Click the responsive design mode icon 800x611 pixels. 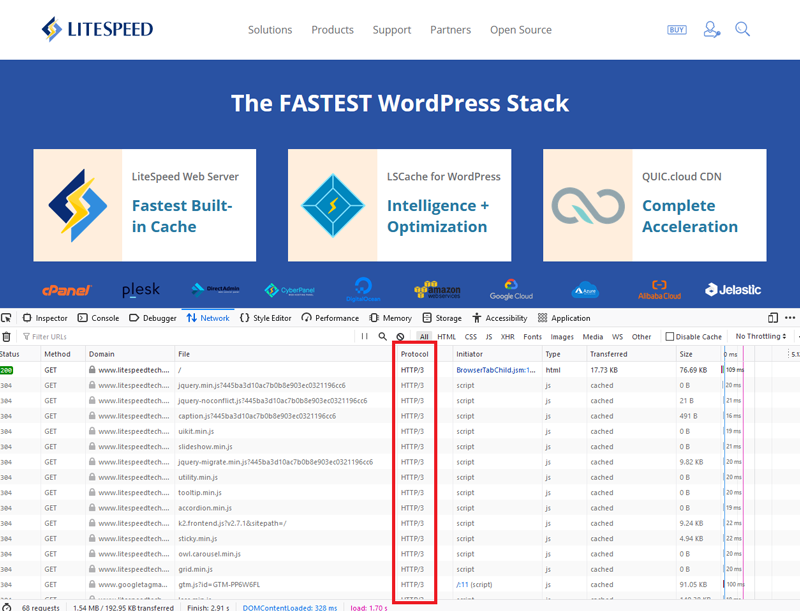click(x=772, y=318)
